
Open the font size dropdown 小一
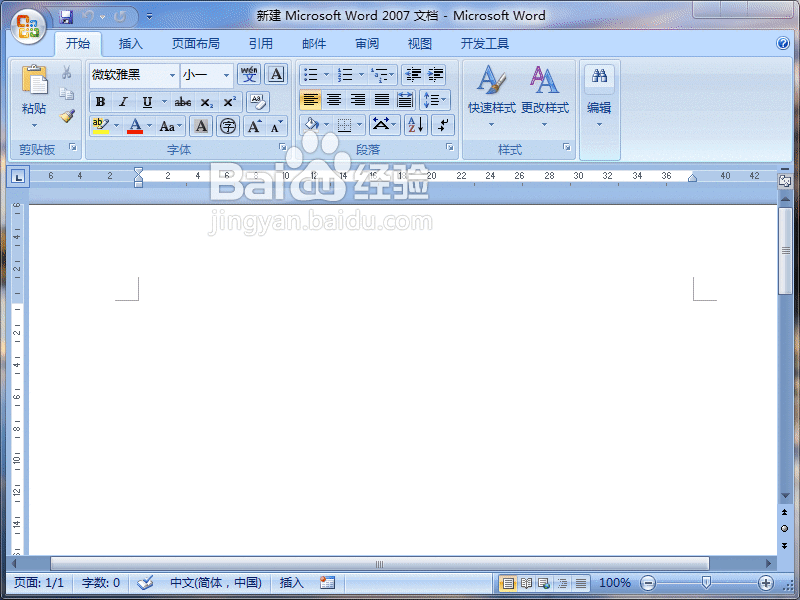pos(226,75)
